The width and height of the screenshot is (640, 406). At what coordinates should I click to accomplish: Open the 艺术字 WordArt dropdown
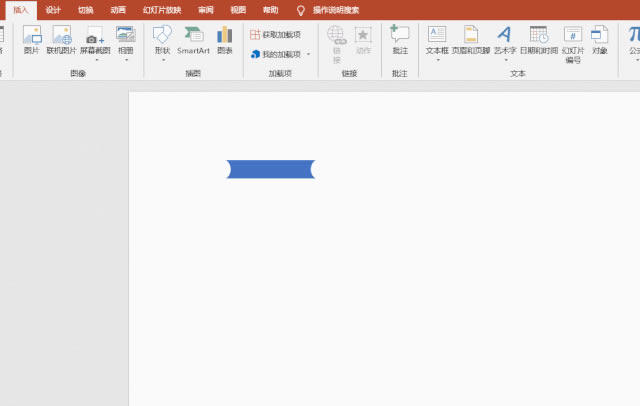click(x=505, y=59)
